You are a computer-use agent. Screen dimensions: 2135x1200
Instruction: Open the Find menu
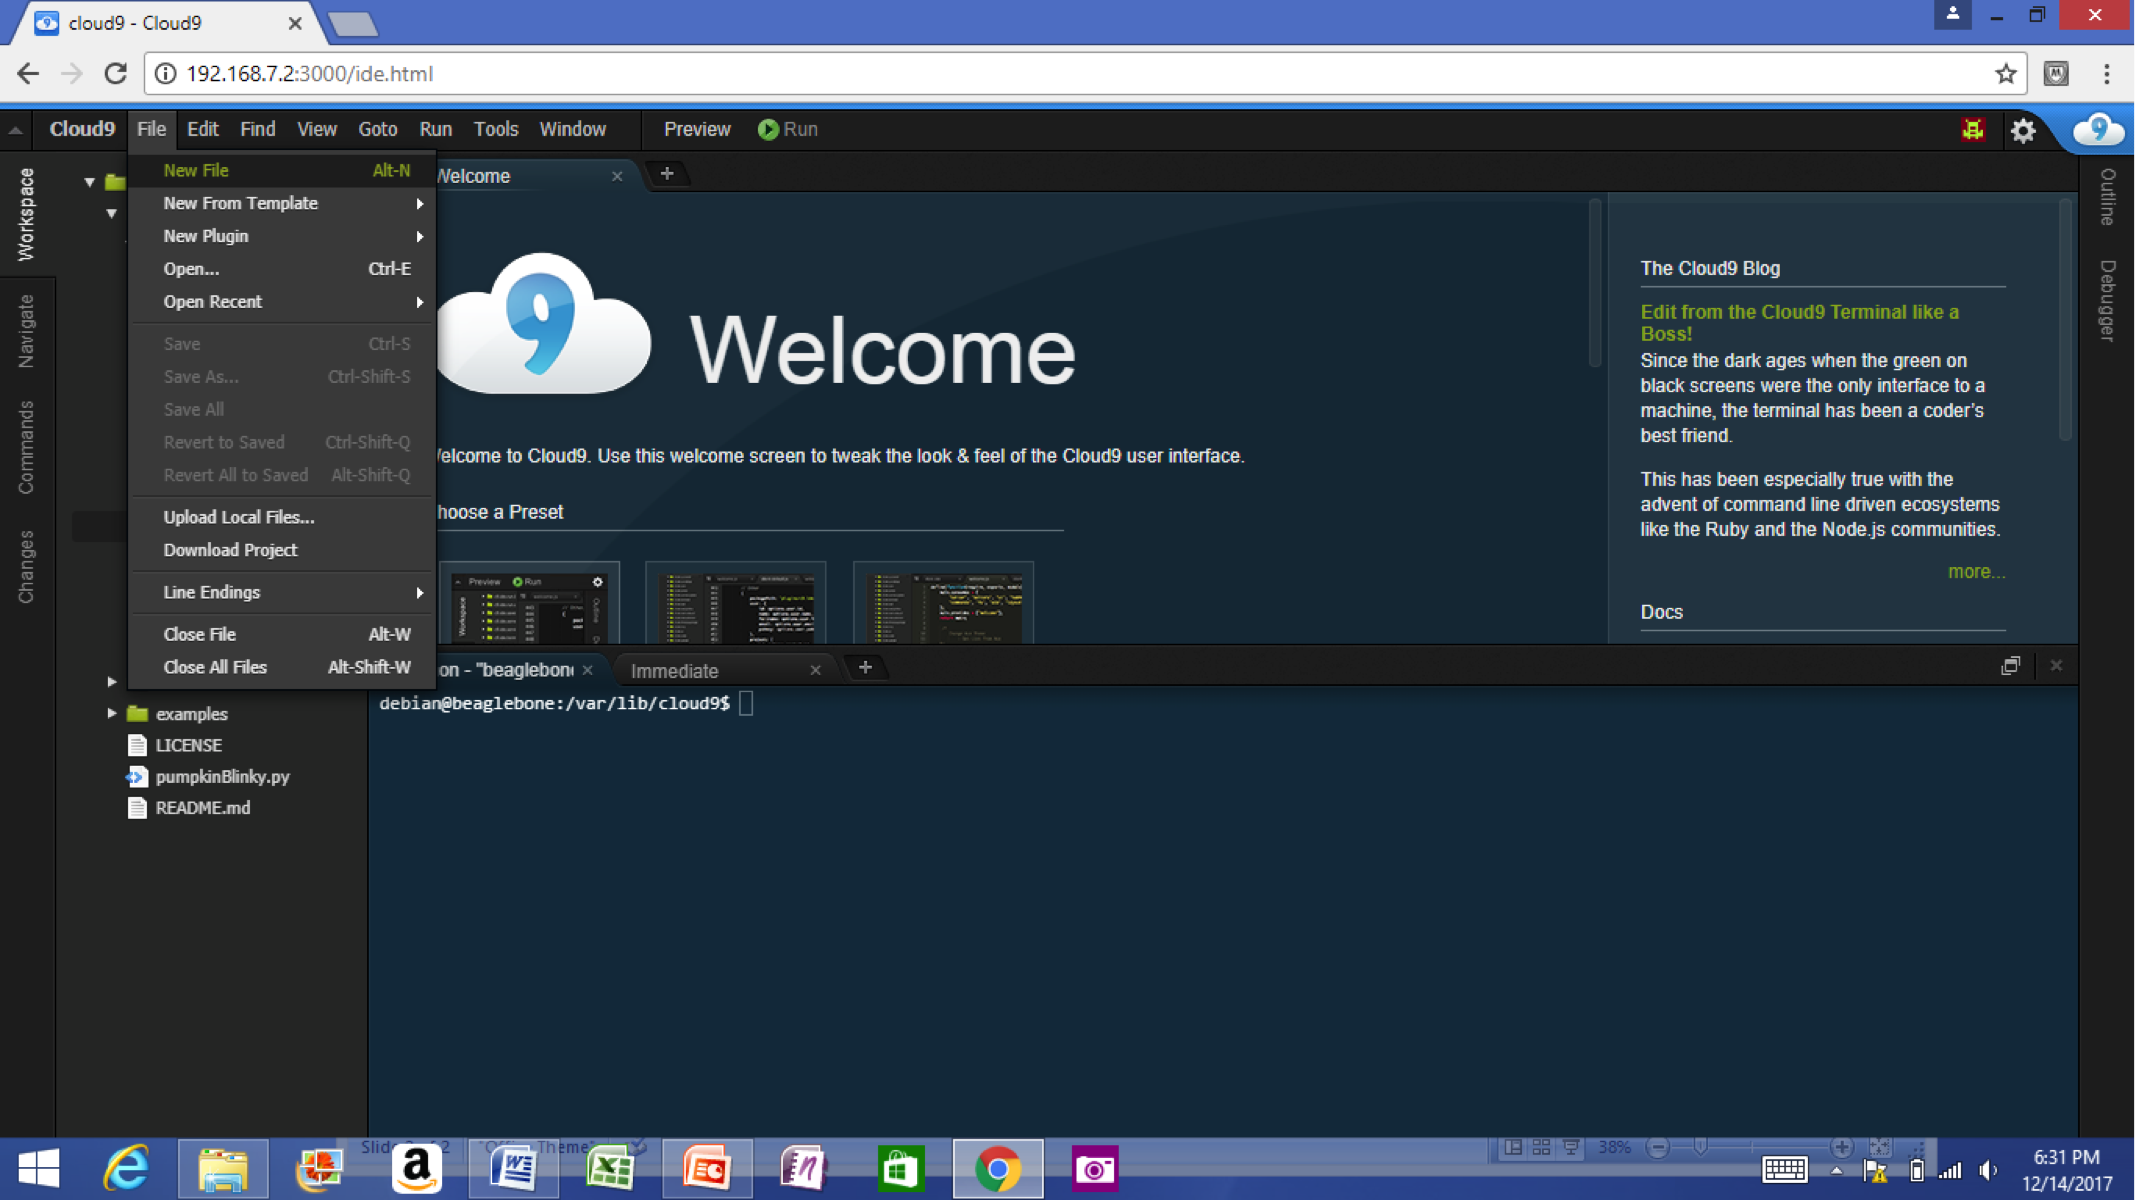[257, 129]
